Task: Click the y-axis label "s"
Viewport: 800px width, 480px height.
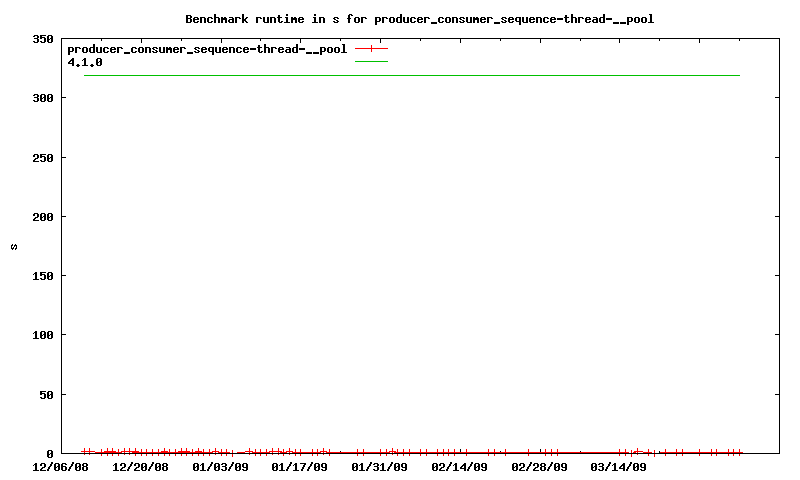Action: (13, 246)
